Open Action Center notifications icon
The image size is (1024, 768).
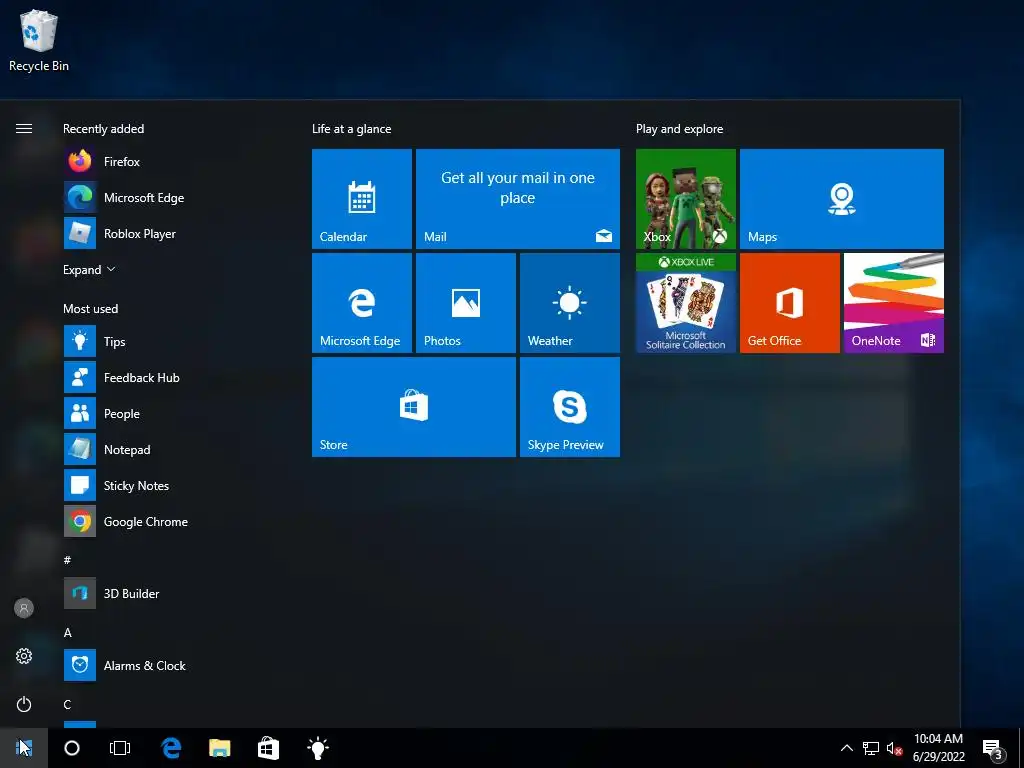993,748
